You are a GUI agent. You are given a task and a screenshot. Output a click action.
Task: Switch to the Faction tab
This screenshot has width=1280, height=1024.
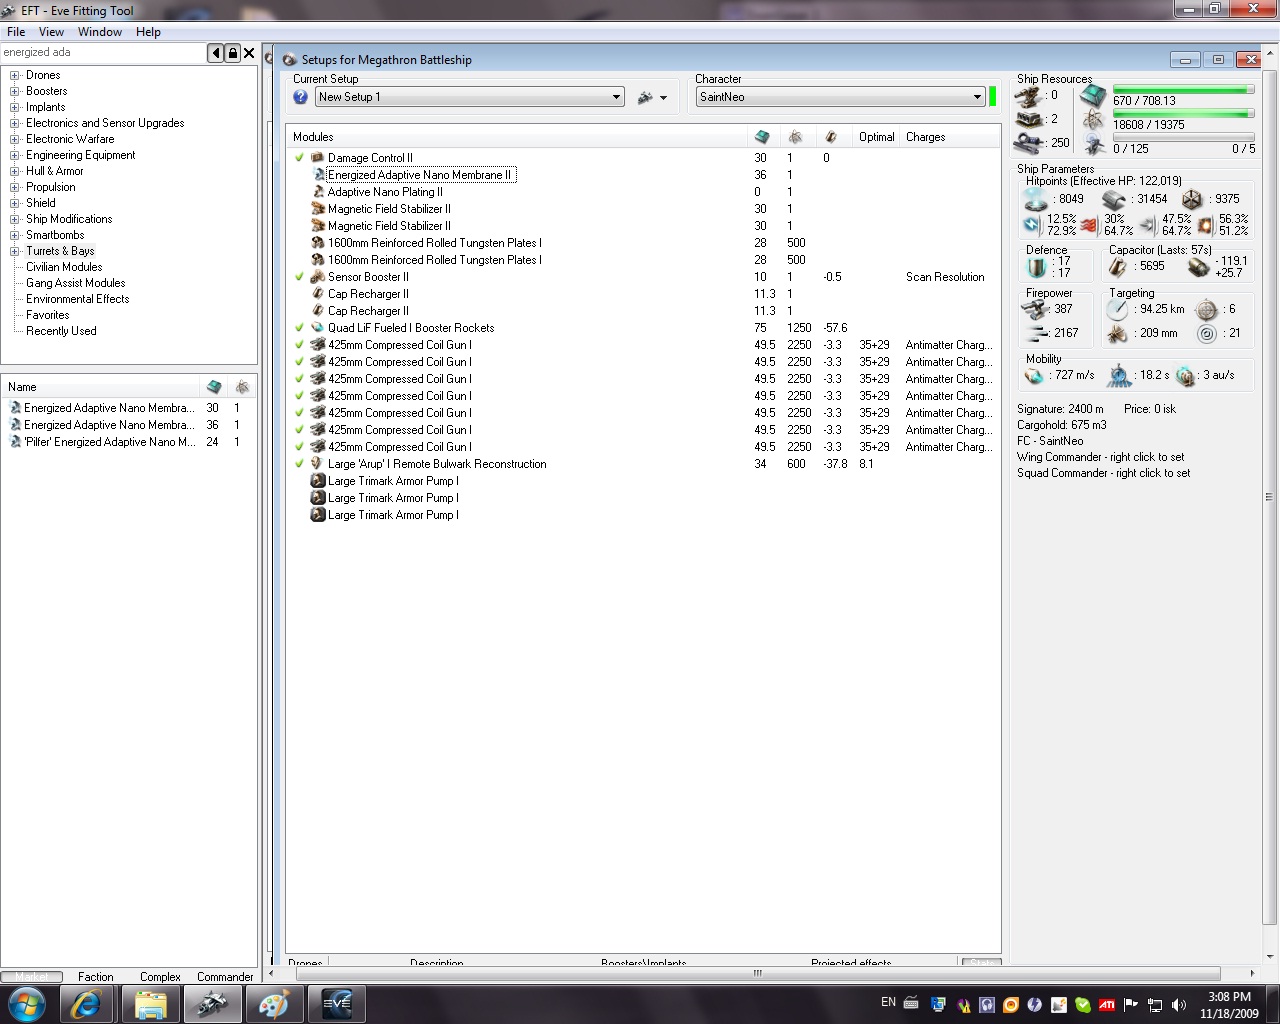point(96,977)
